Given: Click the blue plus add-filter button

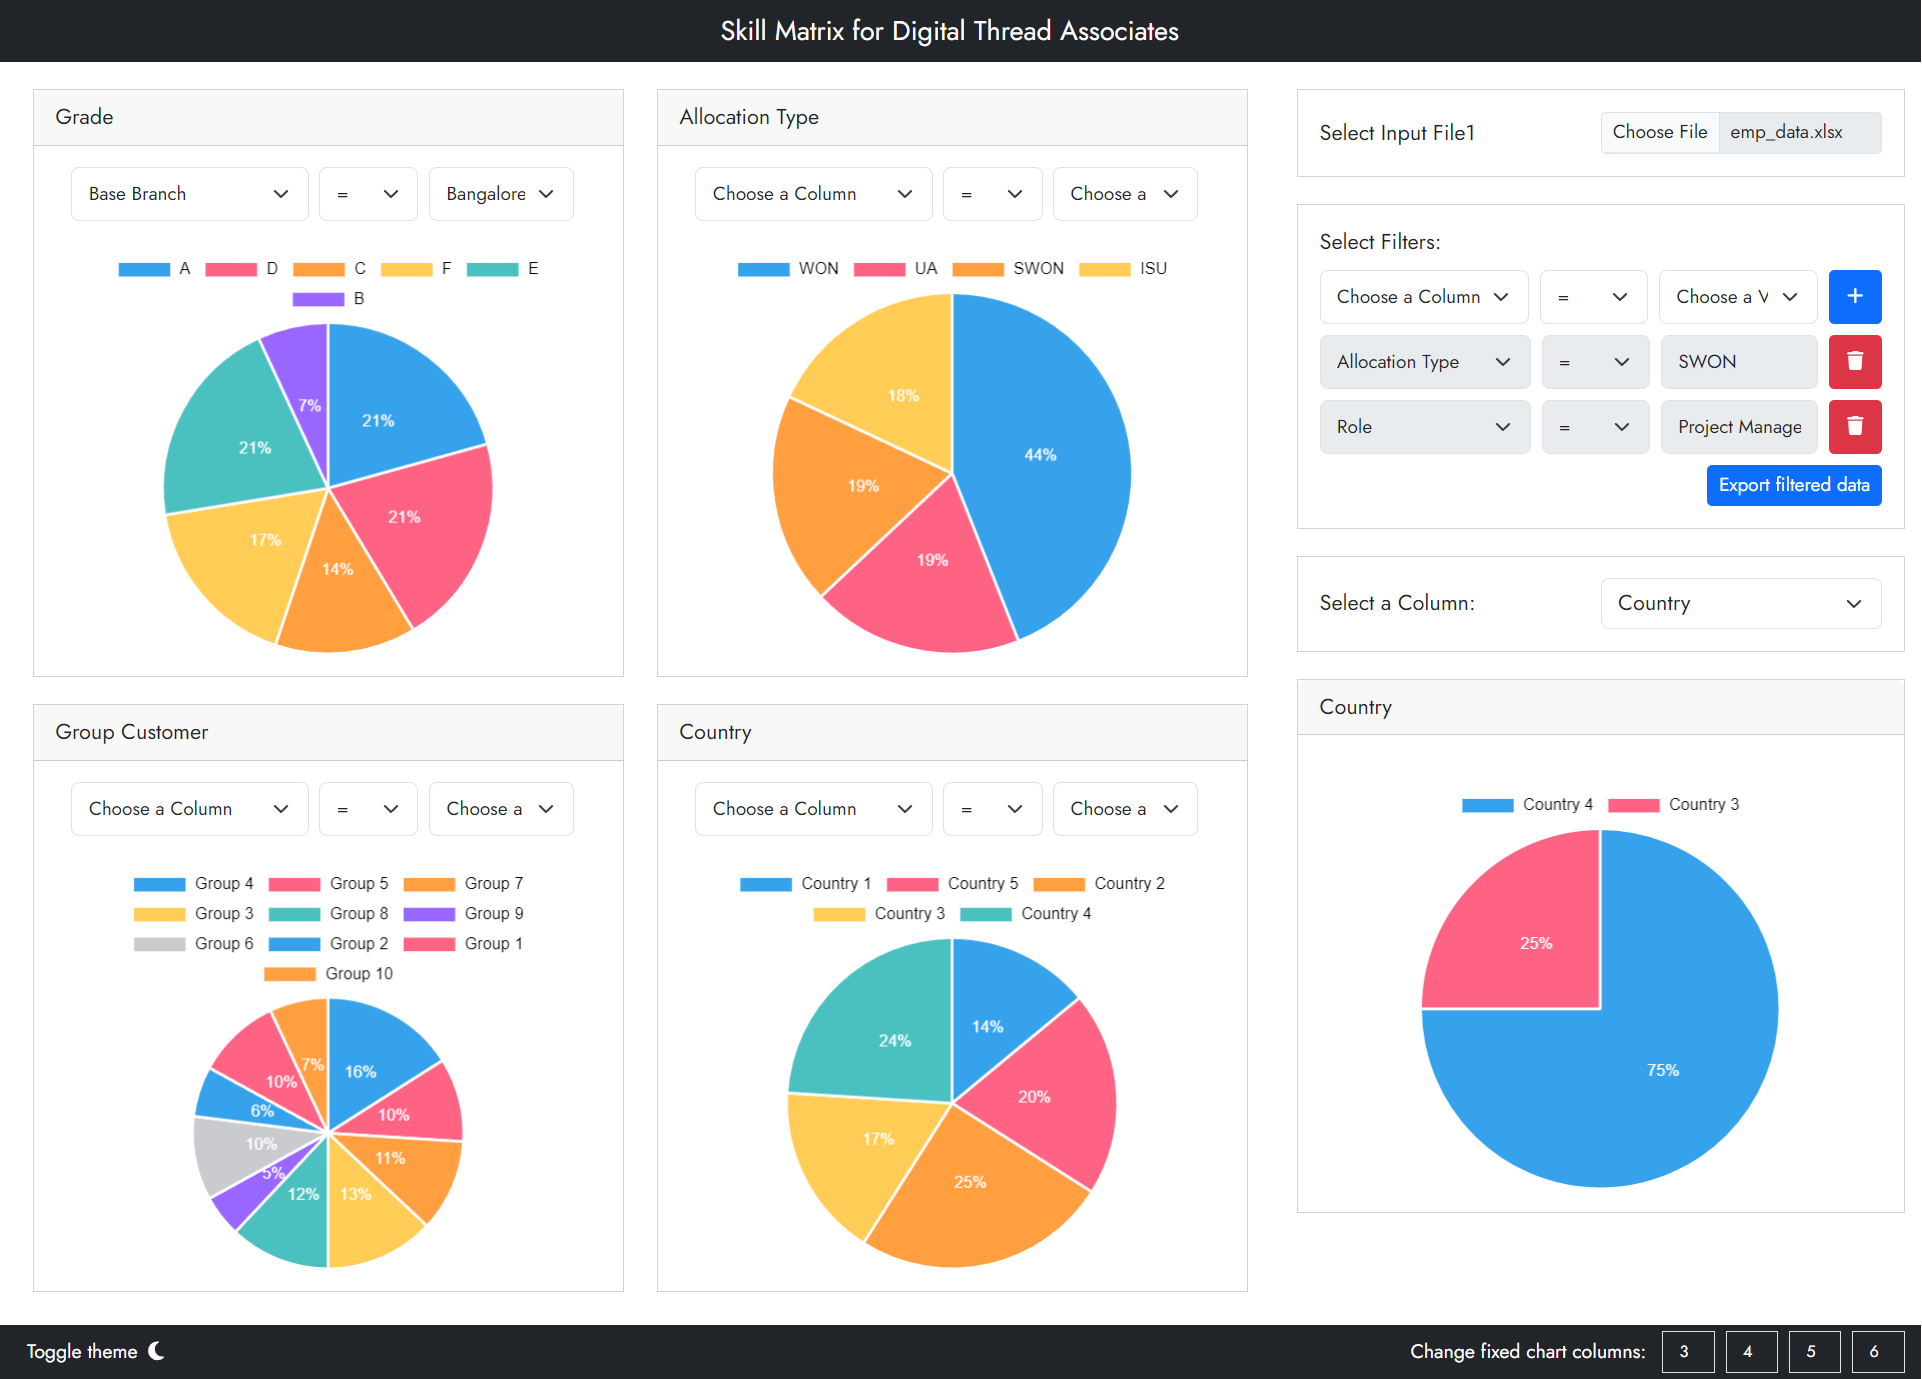Looking at the screenshot, I should tap(1854, 297).
